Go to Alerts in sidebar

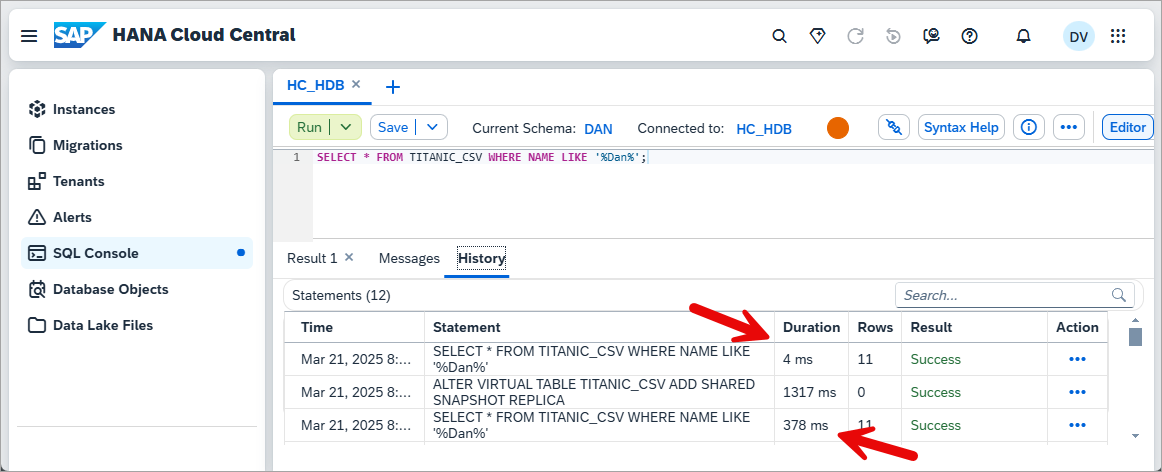[x=137, y=217]
